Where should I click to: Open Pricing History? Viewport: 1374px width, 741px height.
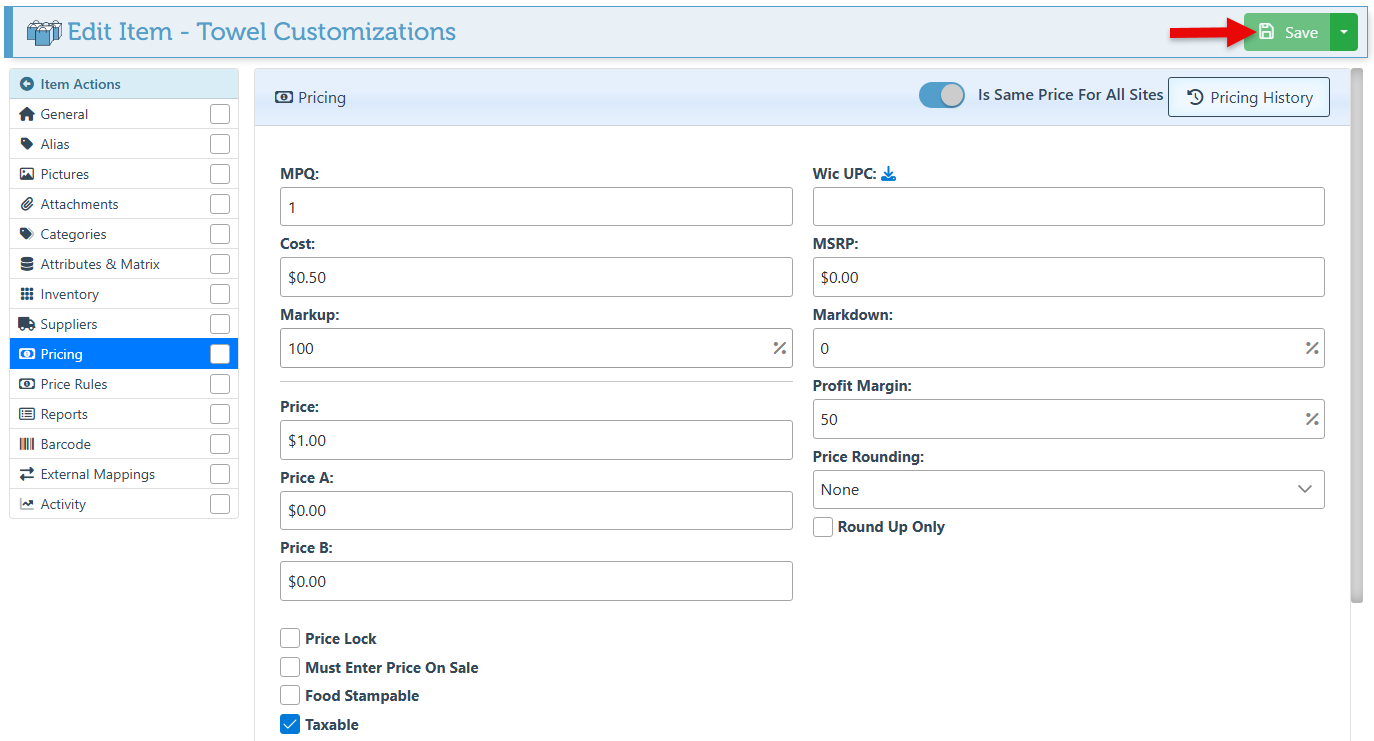click(1248, 97)
